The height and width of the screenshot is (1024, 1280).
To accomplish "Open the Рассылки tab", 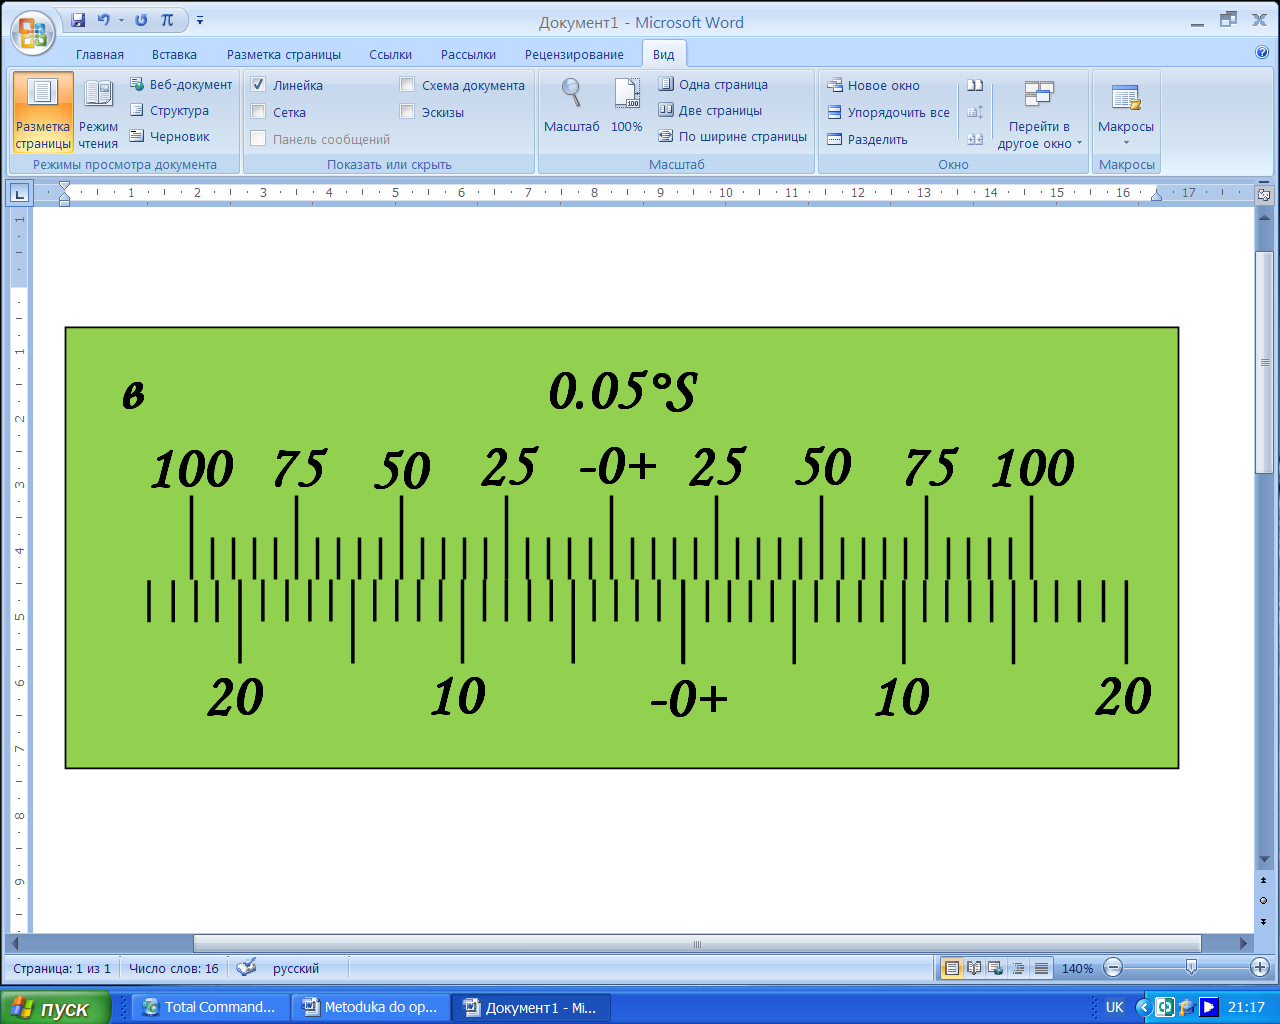I will [468, 54].
